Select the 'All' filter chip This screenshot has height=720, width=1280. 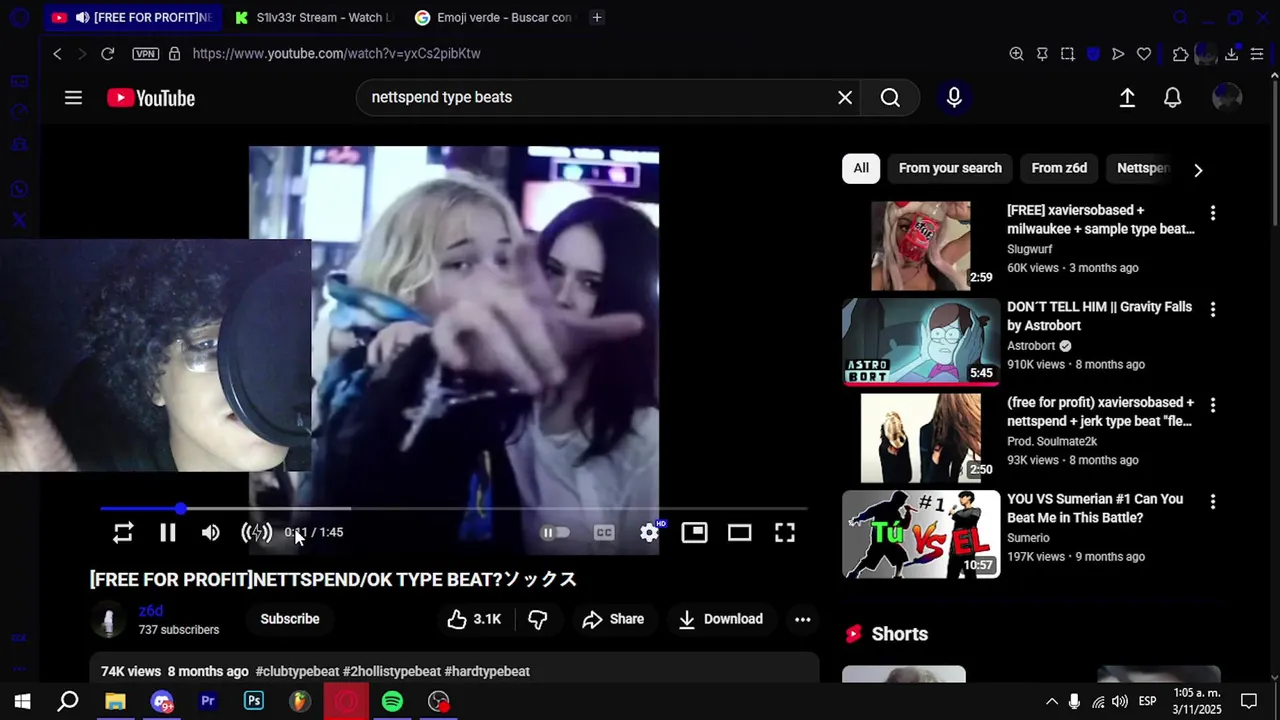tap(861, 168)
